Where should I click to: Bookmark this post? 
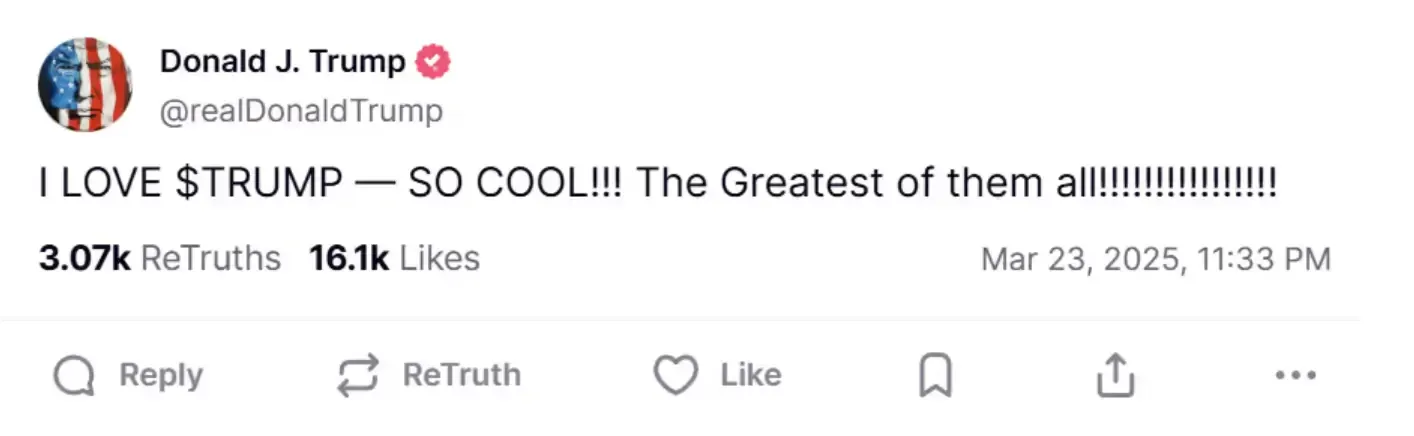click(935, 377)
